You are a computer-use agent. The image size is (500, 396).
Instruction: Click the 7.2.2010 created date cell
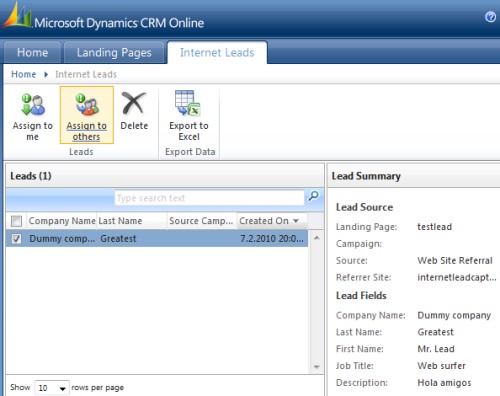(272, 239)
